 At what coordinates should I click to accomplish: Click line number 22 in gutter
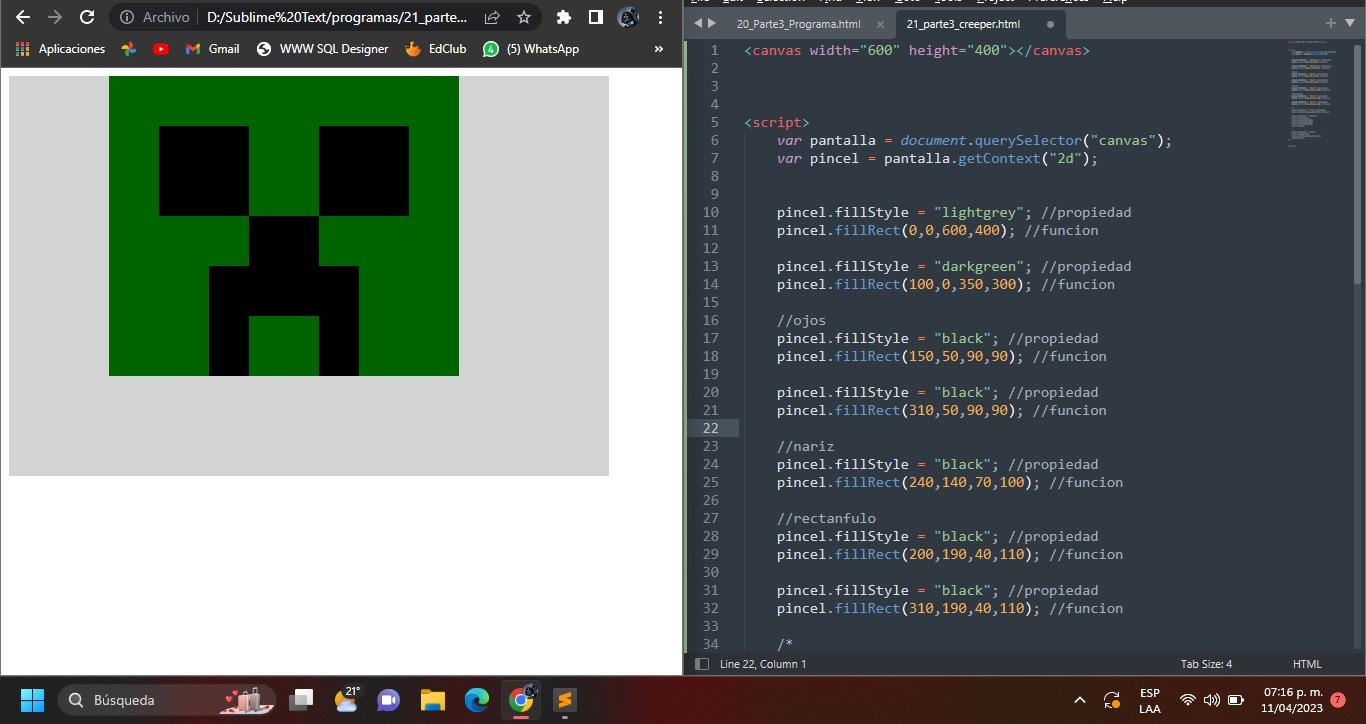click(711, 428)
